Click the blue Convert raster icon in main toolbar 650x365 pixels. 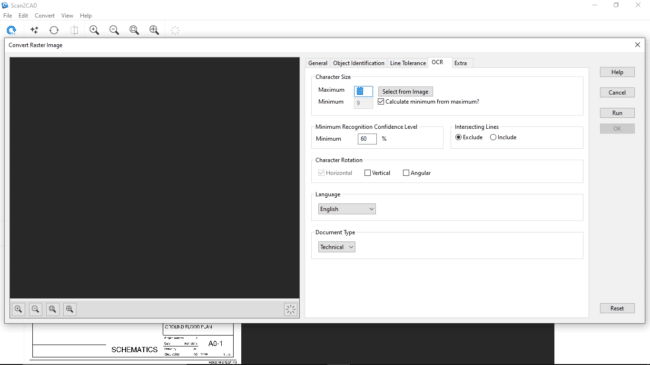[11, 30]
